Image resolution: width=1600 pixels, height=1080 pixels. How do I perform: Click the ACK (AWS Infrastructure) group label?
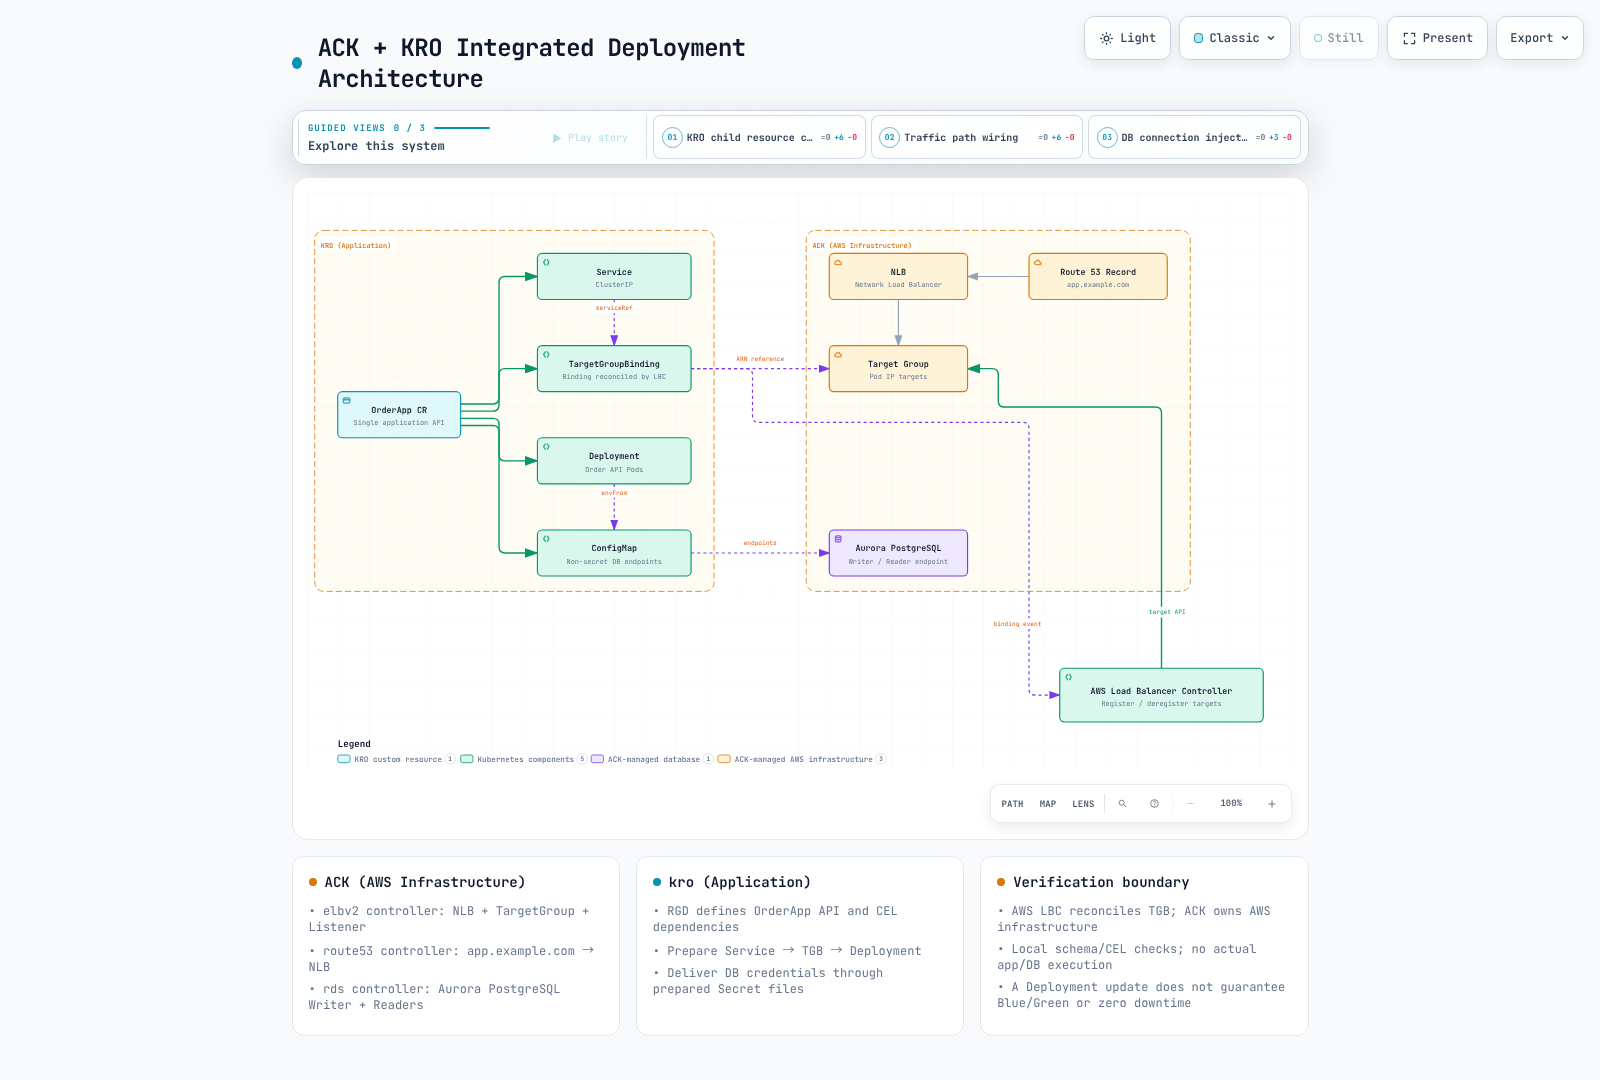point(862,246)
